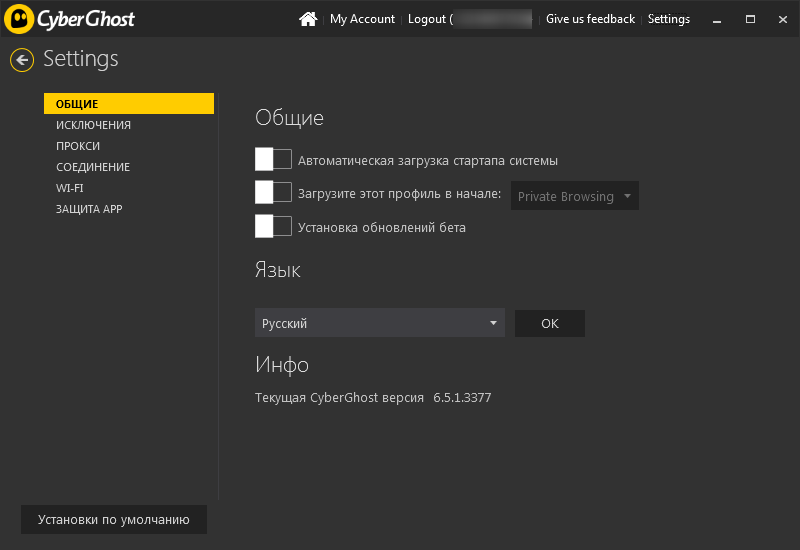This screenshot has height=550, width=800.
Task: Expand the Русский language dropdown
Action: click(x=380, y=322)
